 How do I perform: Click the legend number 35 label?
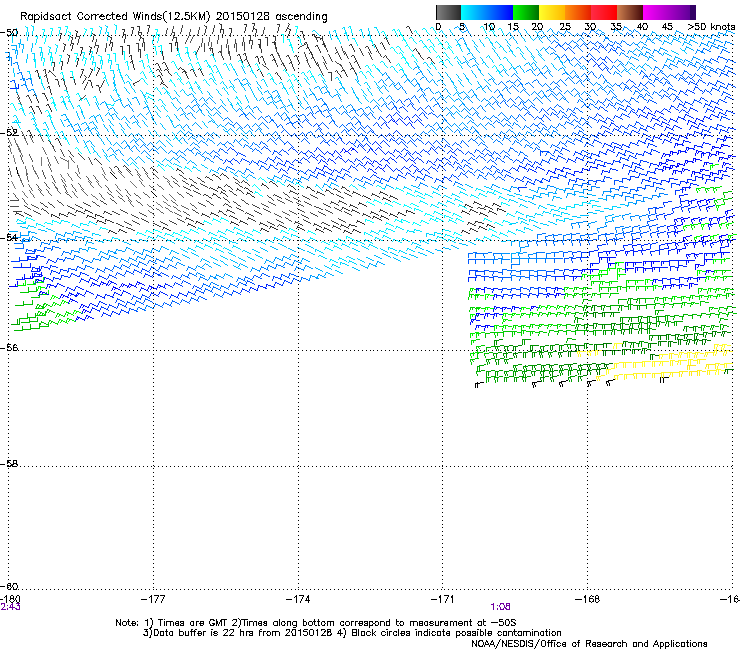click(x=616, y=27)
